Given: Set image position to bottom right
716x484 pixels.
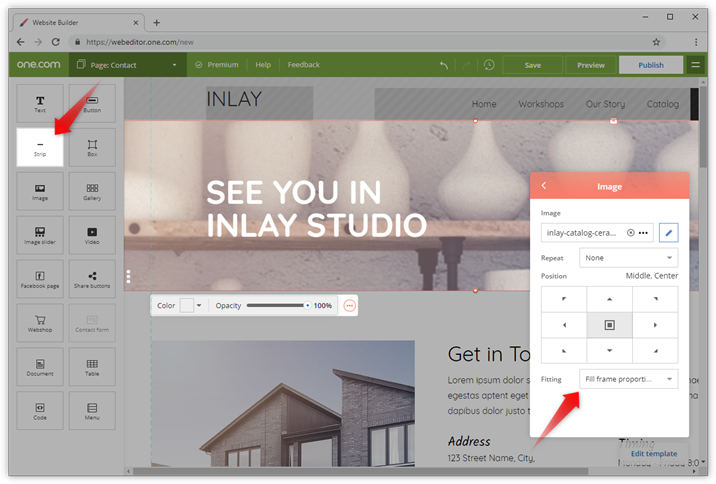Looking at the screenshot, I should coord(655,350).
